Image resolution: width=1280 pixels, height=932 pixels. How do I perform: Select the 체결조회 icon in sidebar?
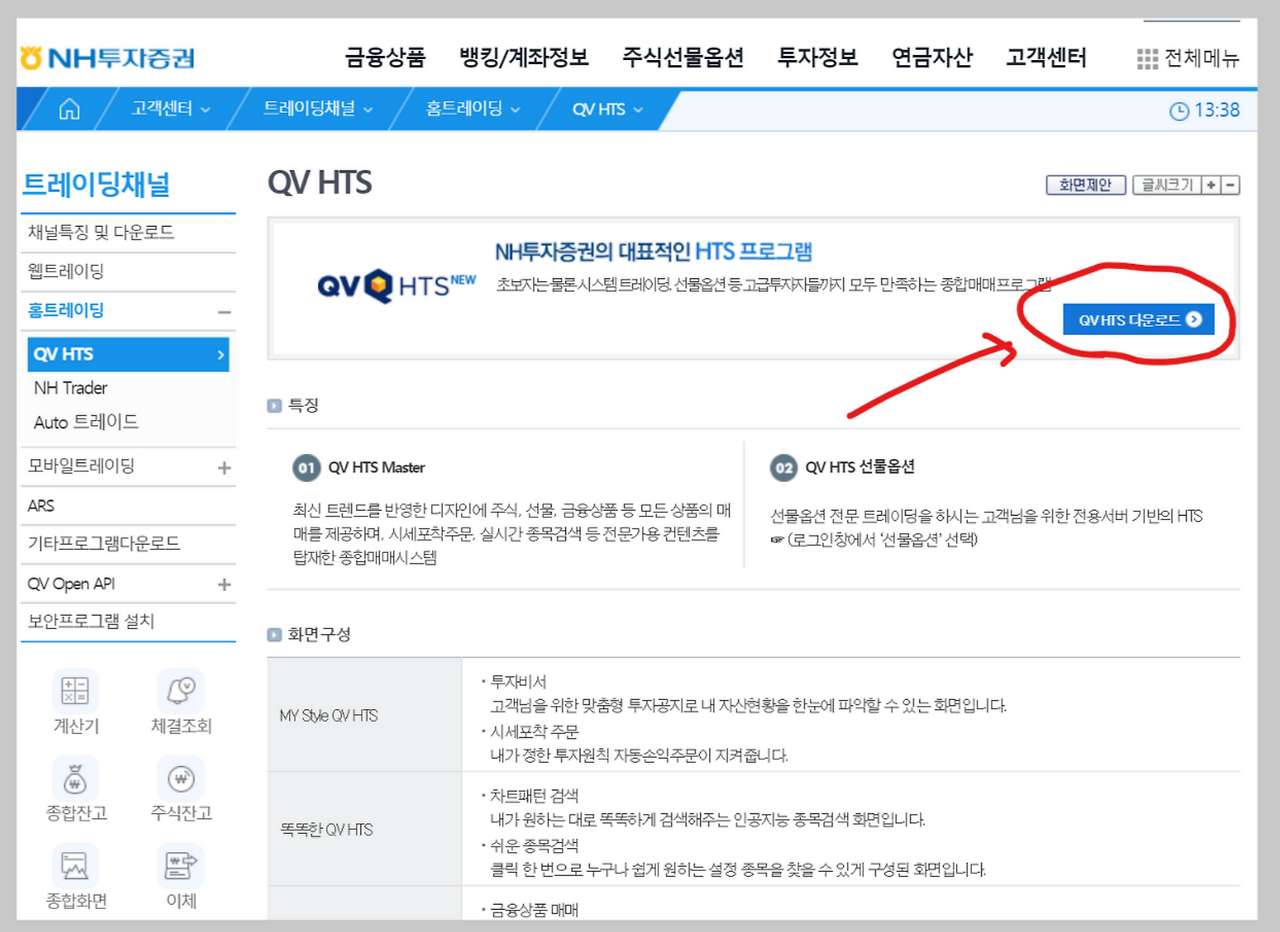tap(180, 700)
